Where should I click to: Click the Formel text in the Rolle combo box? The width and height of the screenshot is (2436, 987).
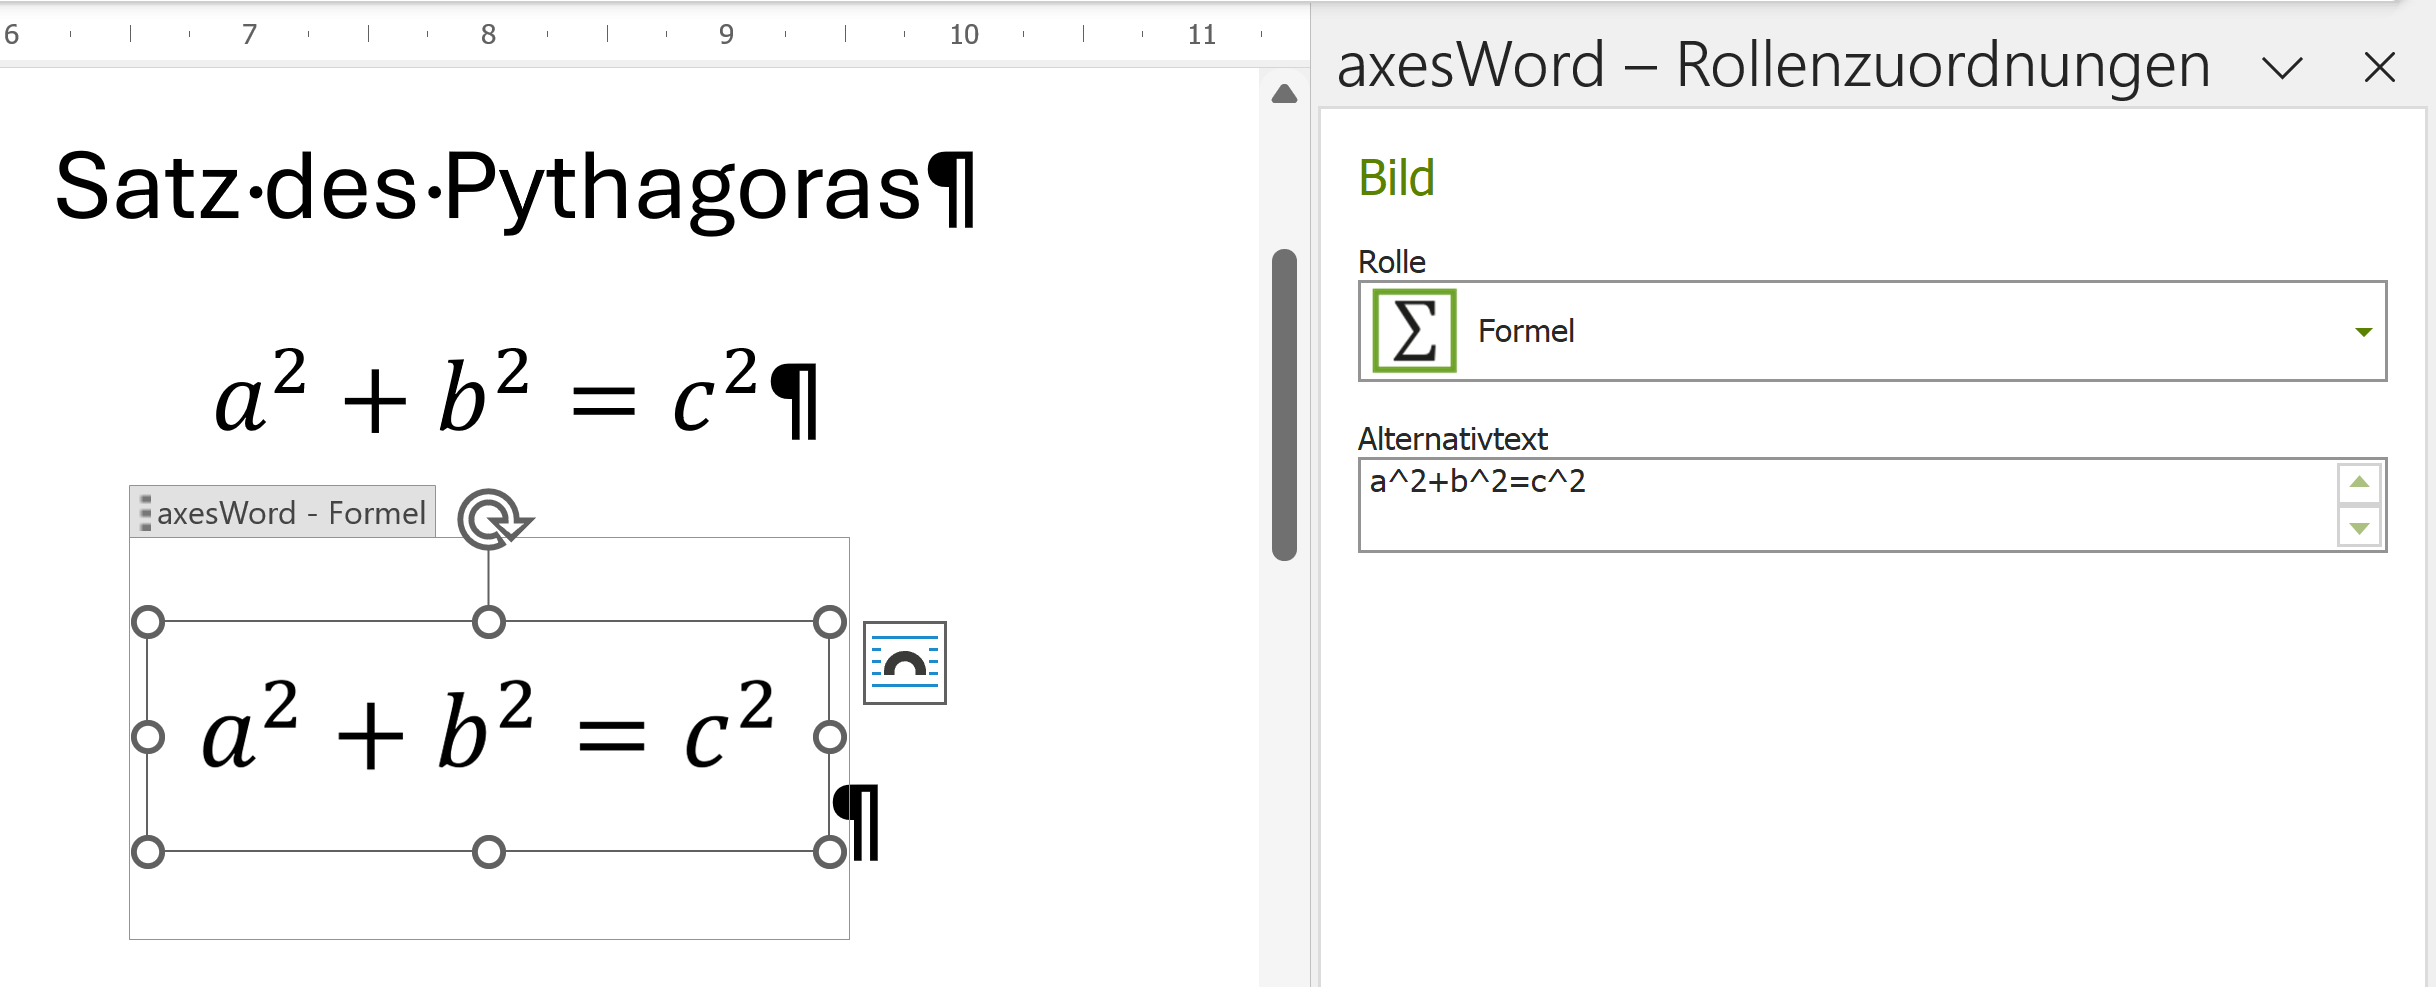coord(1526,331)
